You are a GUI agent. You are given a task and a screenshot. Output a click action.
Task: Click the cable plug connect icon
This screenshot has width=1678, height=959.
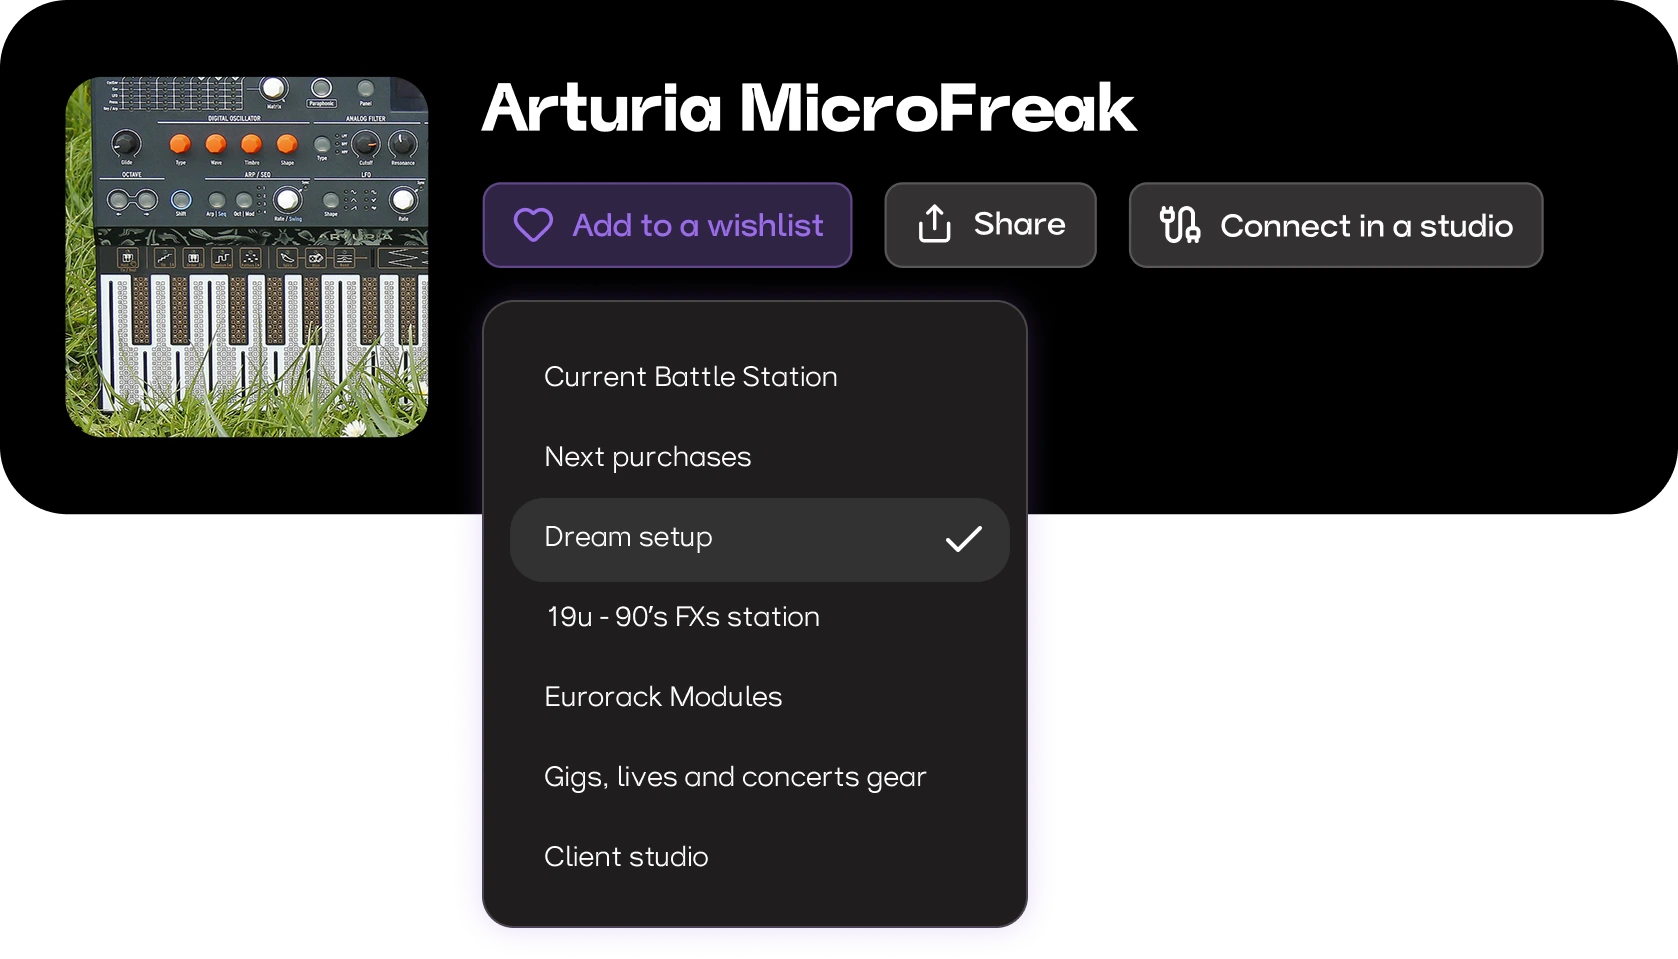pos(1180,225)
